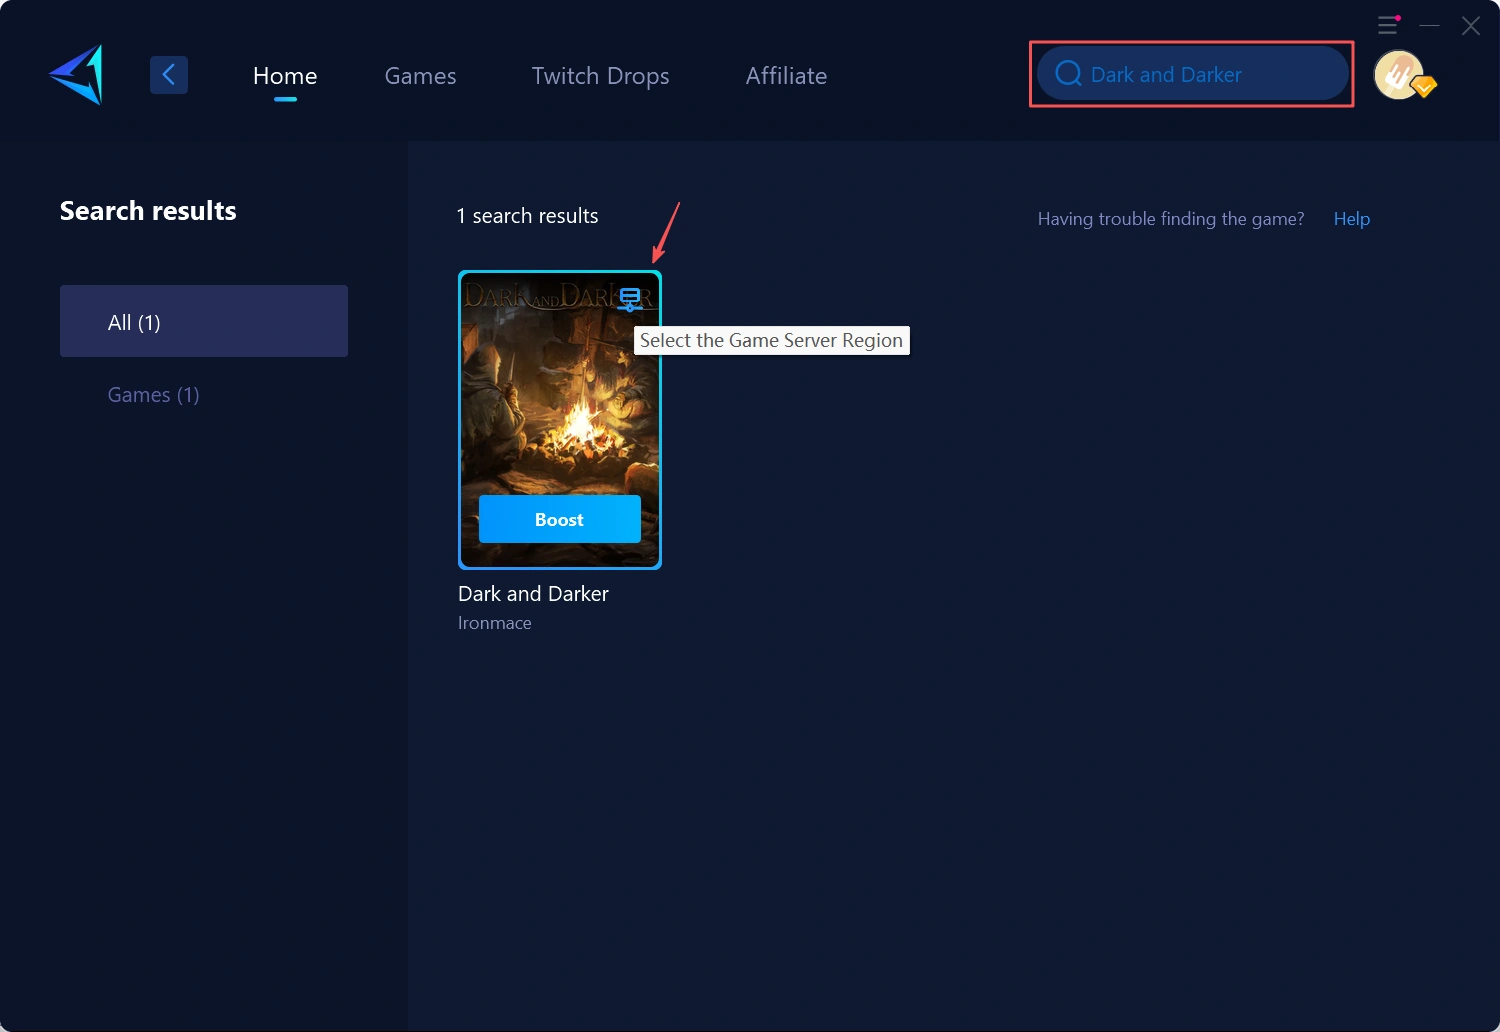Click the orange membership badge on the avatar
The height and width of the screenshot is (1032, 1500).
point(1425,87)
